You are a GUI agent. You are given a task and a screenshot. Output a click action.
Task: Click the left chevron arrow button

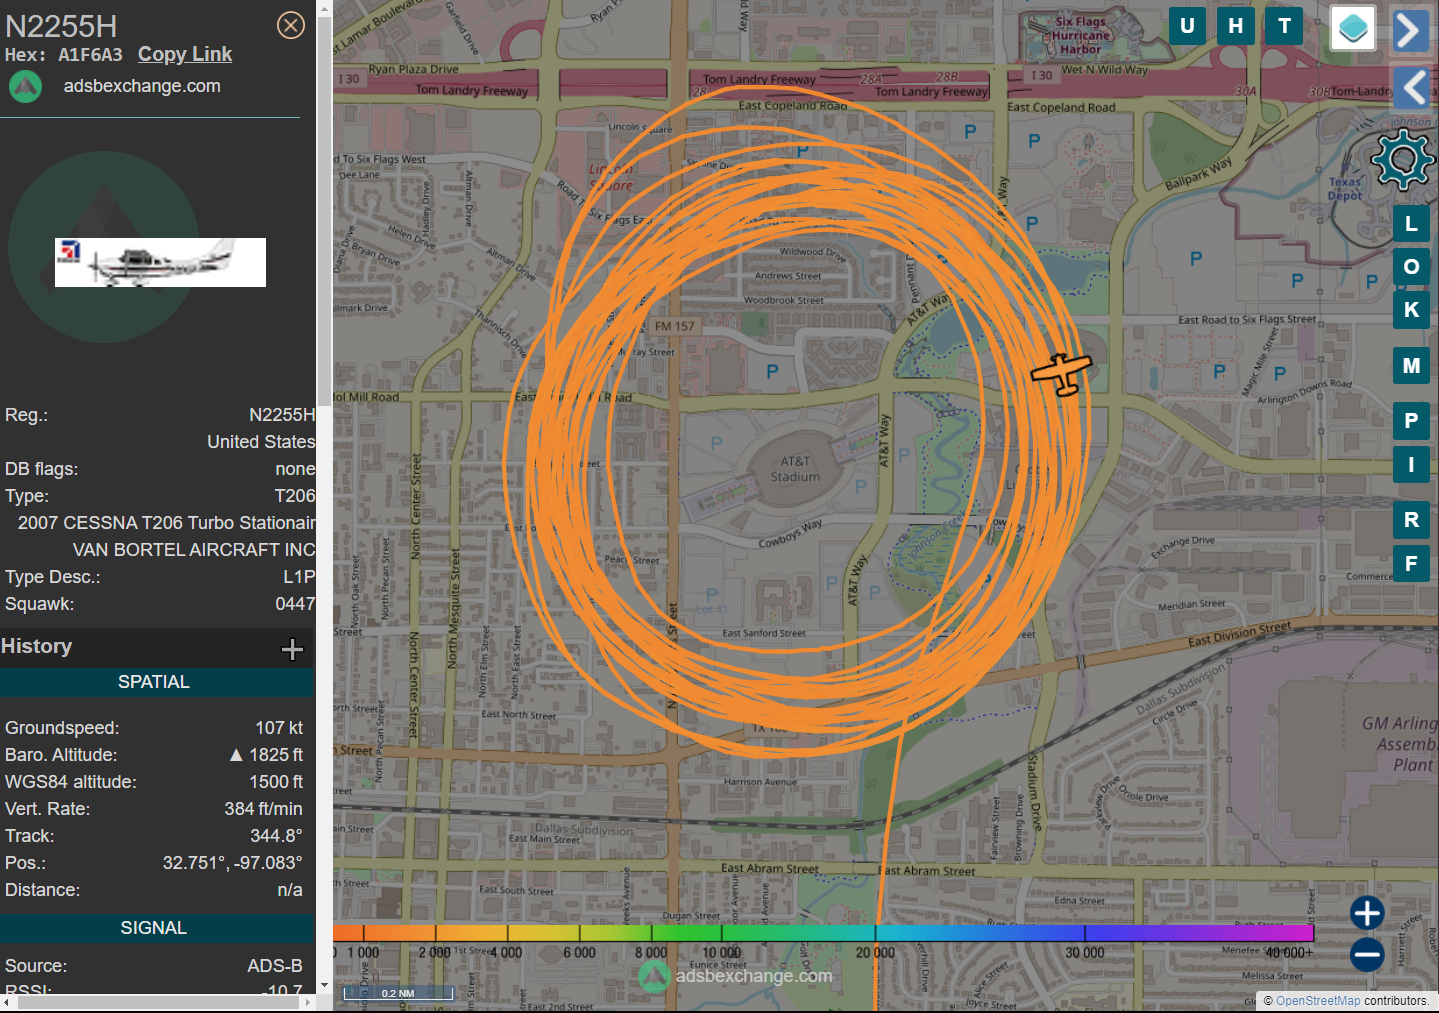pos(1410,89)
